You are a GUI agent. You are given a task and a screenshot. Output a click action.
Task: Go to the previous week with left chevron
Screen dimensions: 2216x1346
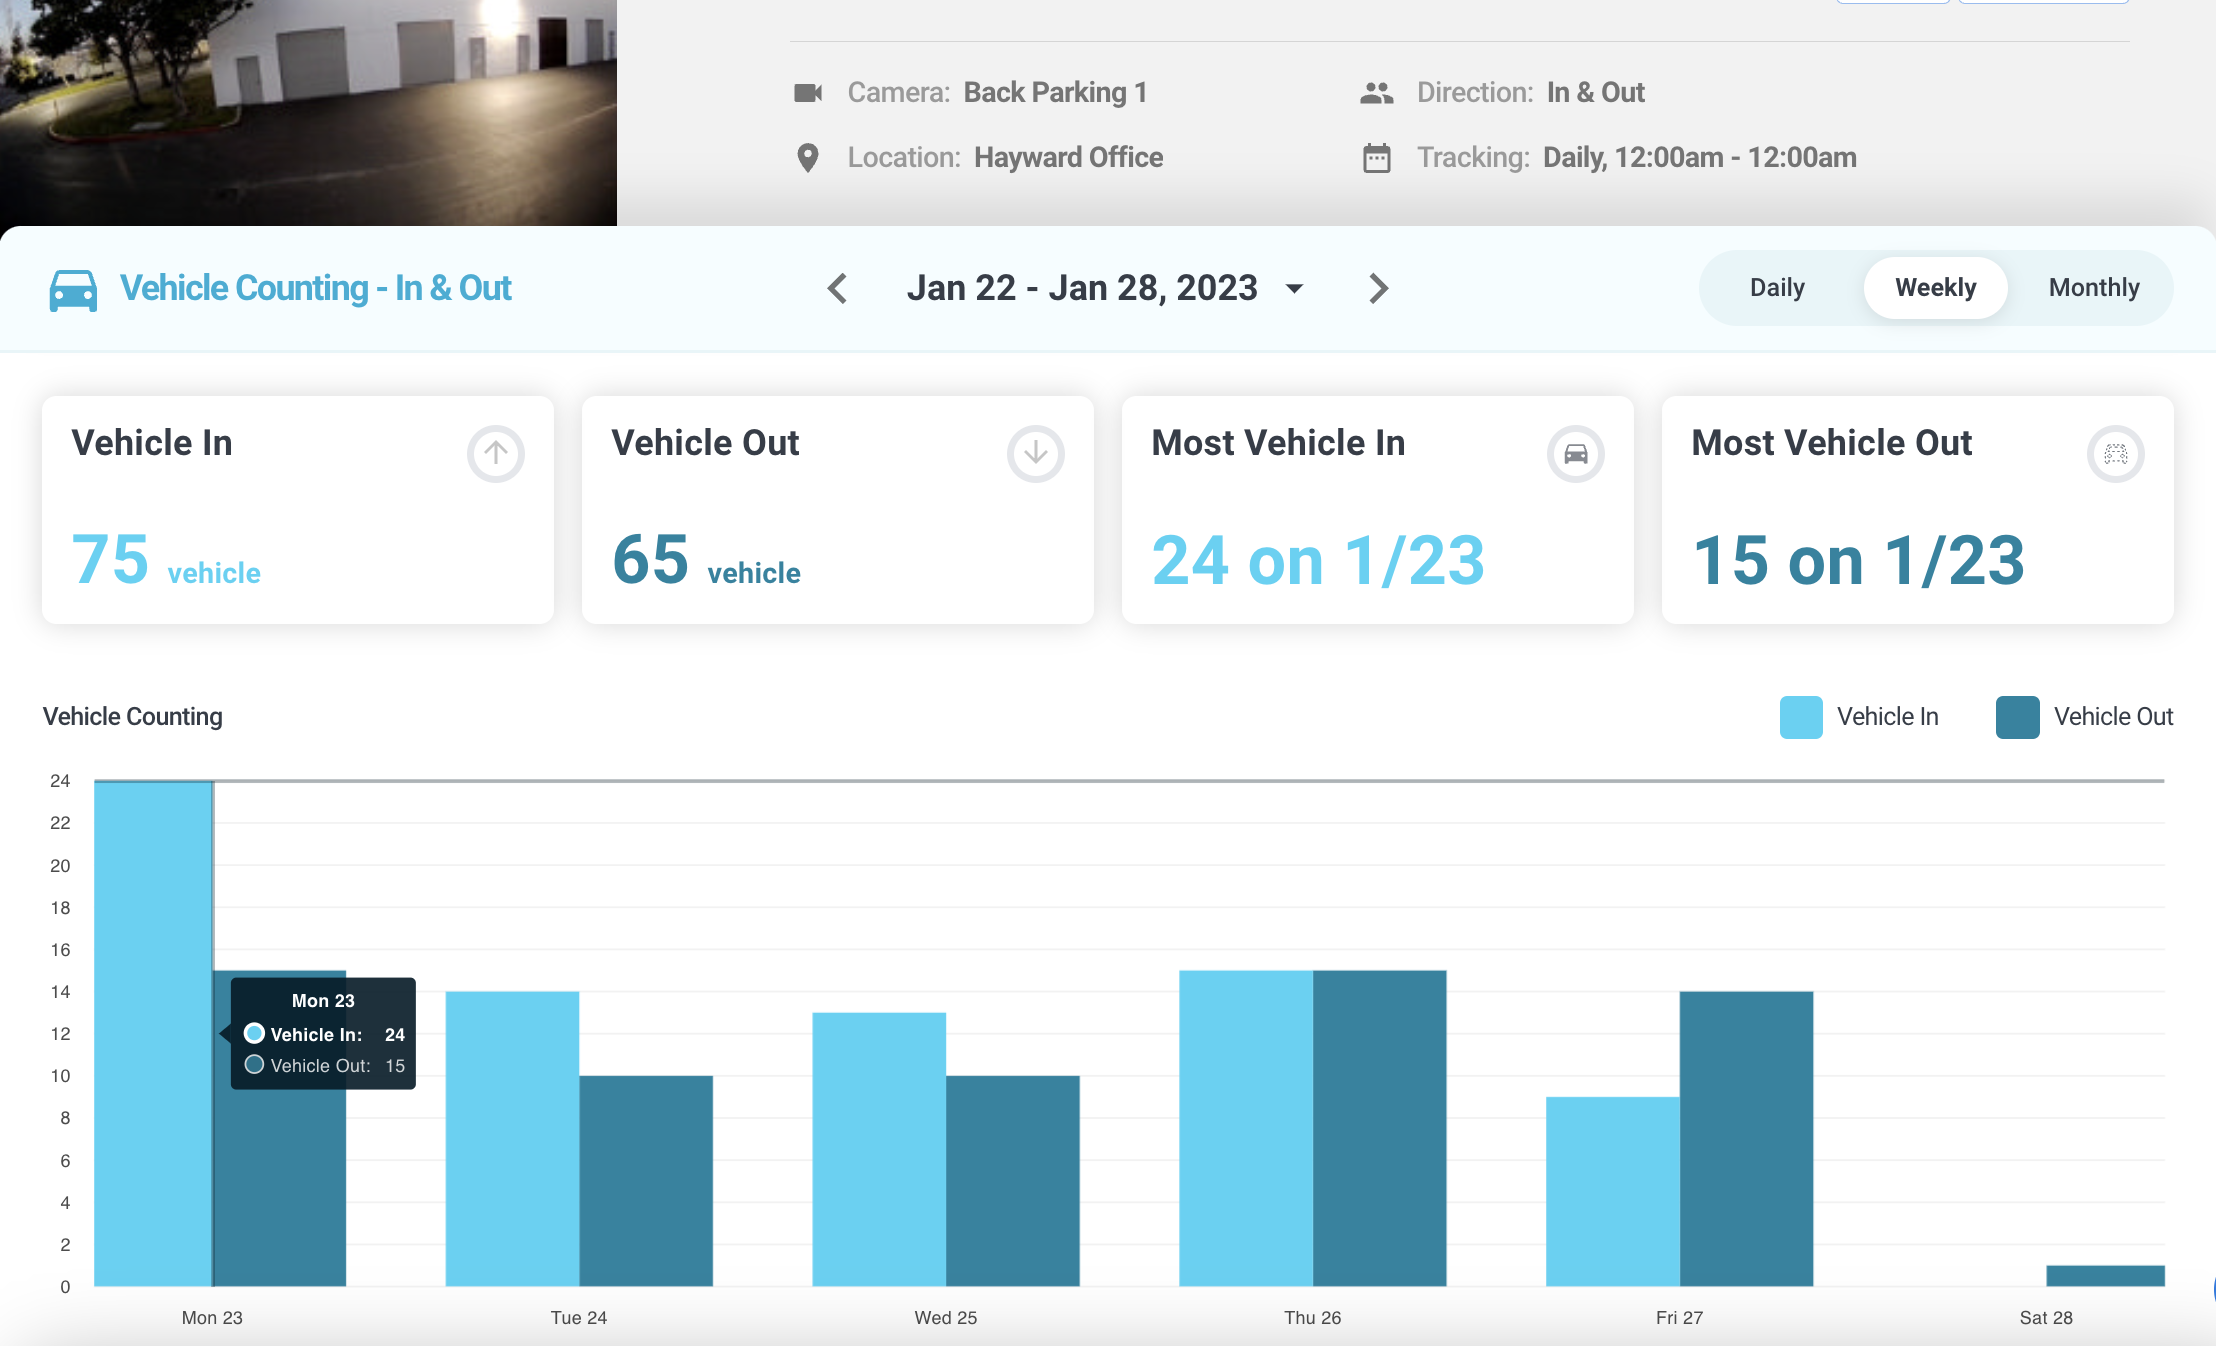tap(838, 289)
